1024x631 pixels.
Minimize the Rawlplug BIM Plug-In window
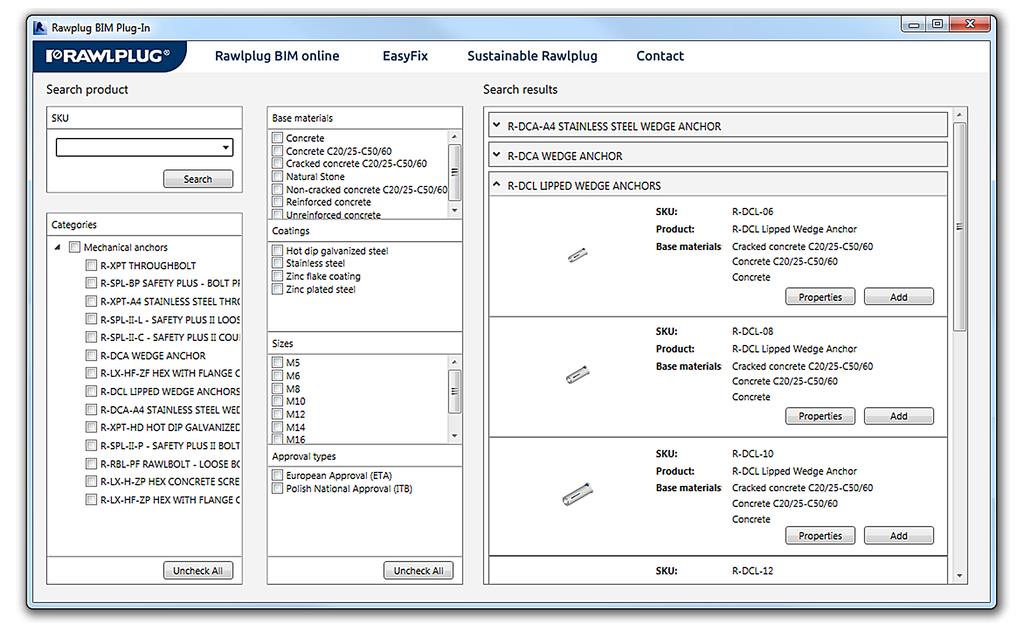(x=914, y=25)
